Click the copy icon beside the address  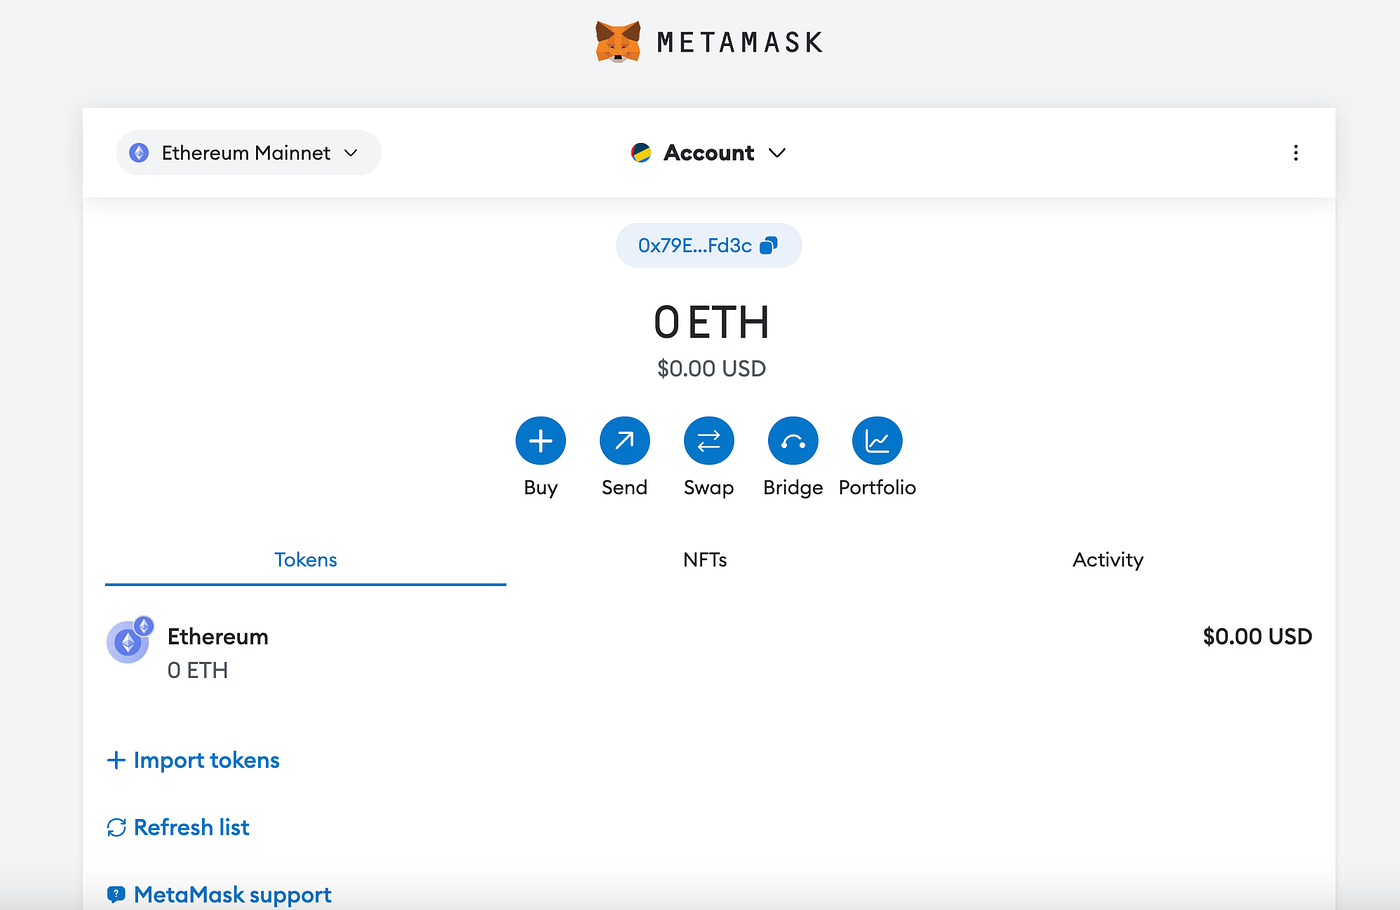tap(768, 245)
